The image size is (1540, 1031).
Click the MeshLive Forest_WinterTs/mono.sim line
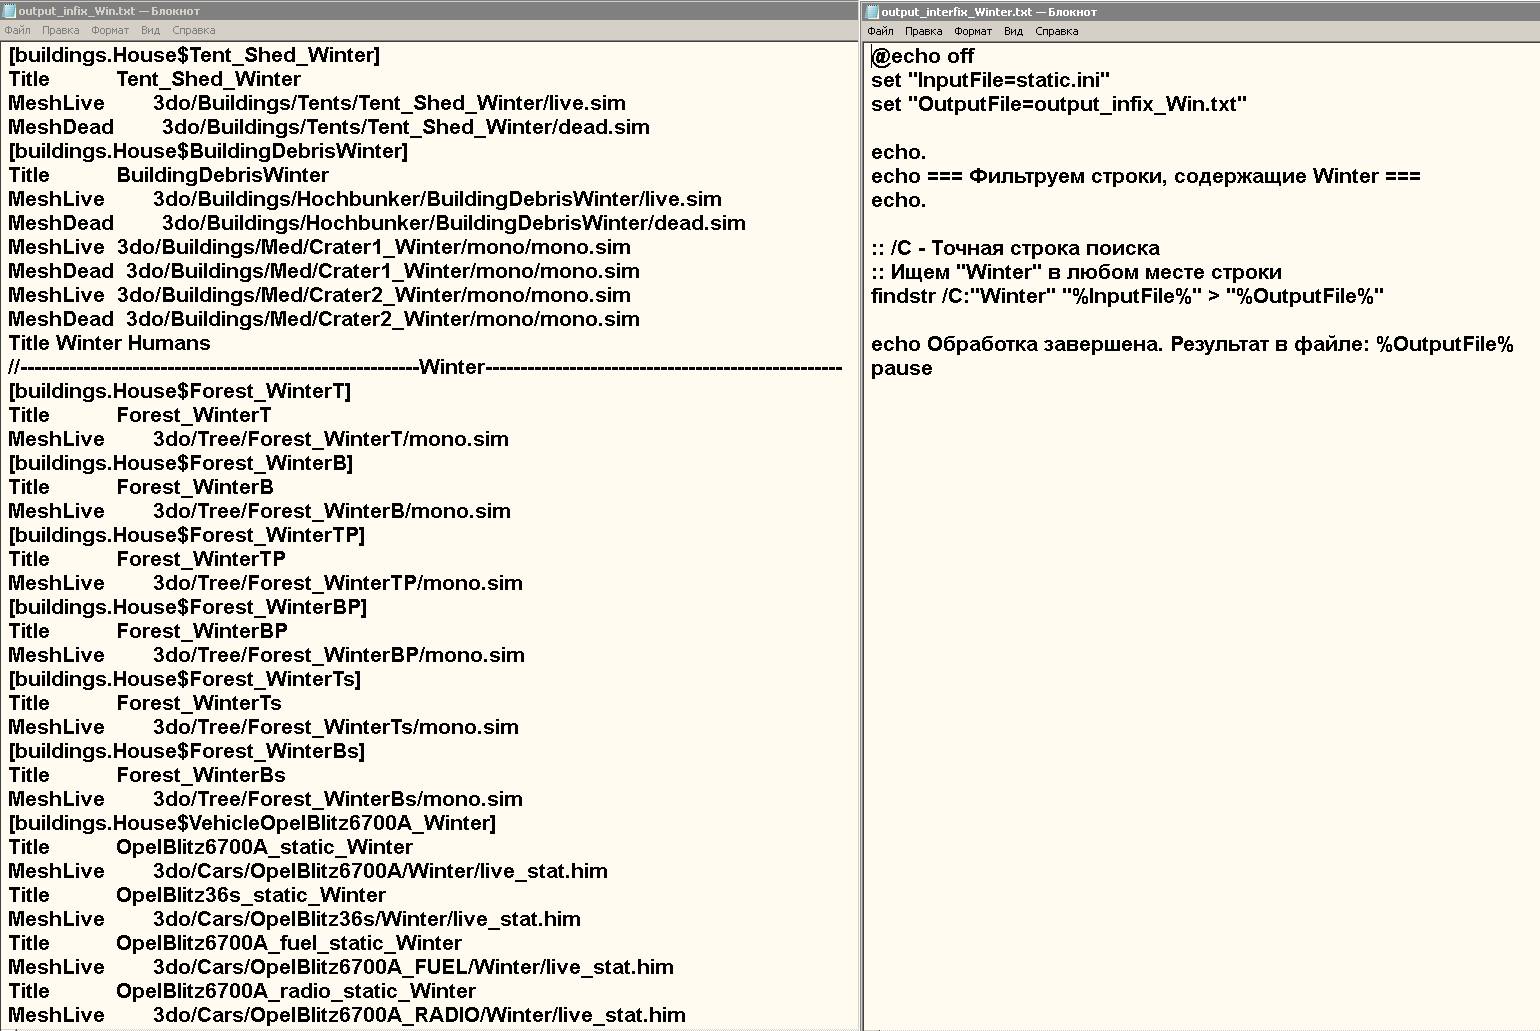tap(263, 727)
